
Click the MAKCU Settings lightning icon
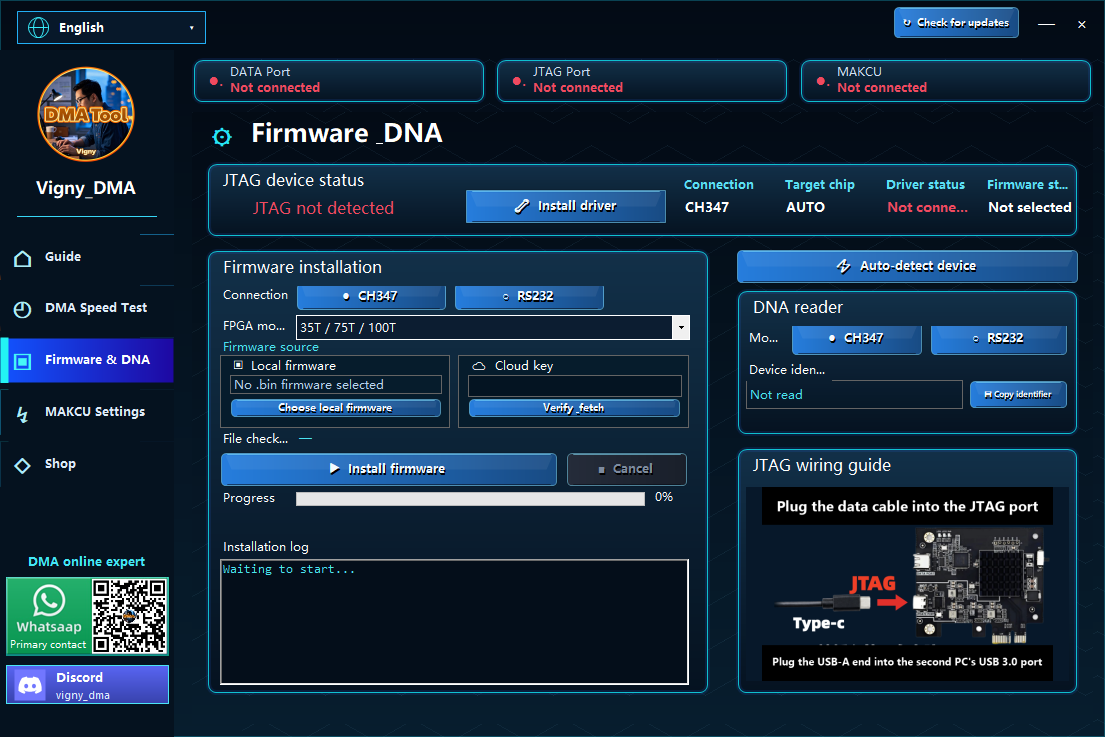coord(23,414)
